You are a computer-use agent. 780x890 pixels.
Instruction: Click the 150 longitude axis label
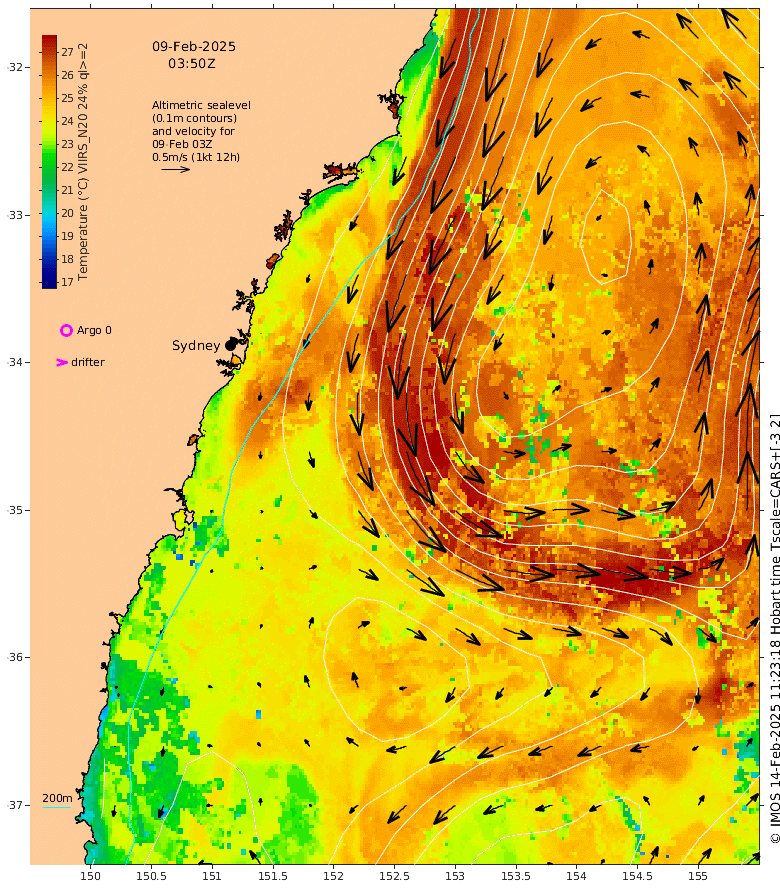click(90, 876)
